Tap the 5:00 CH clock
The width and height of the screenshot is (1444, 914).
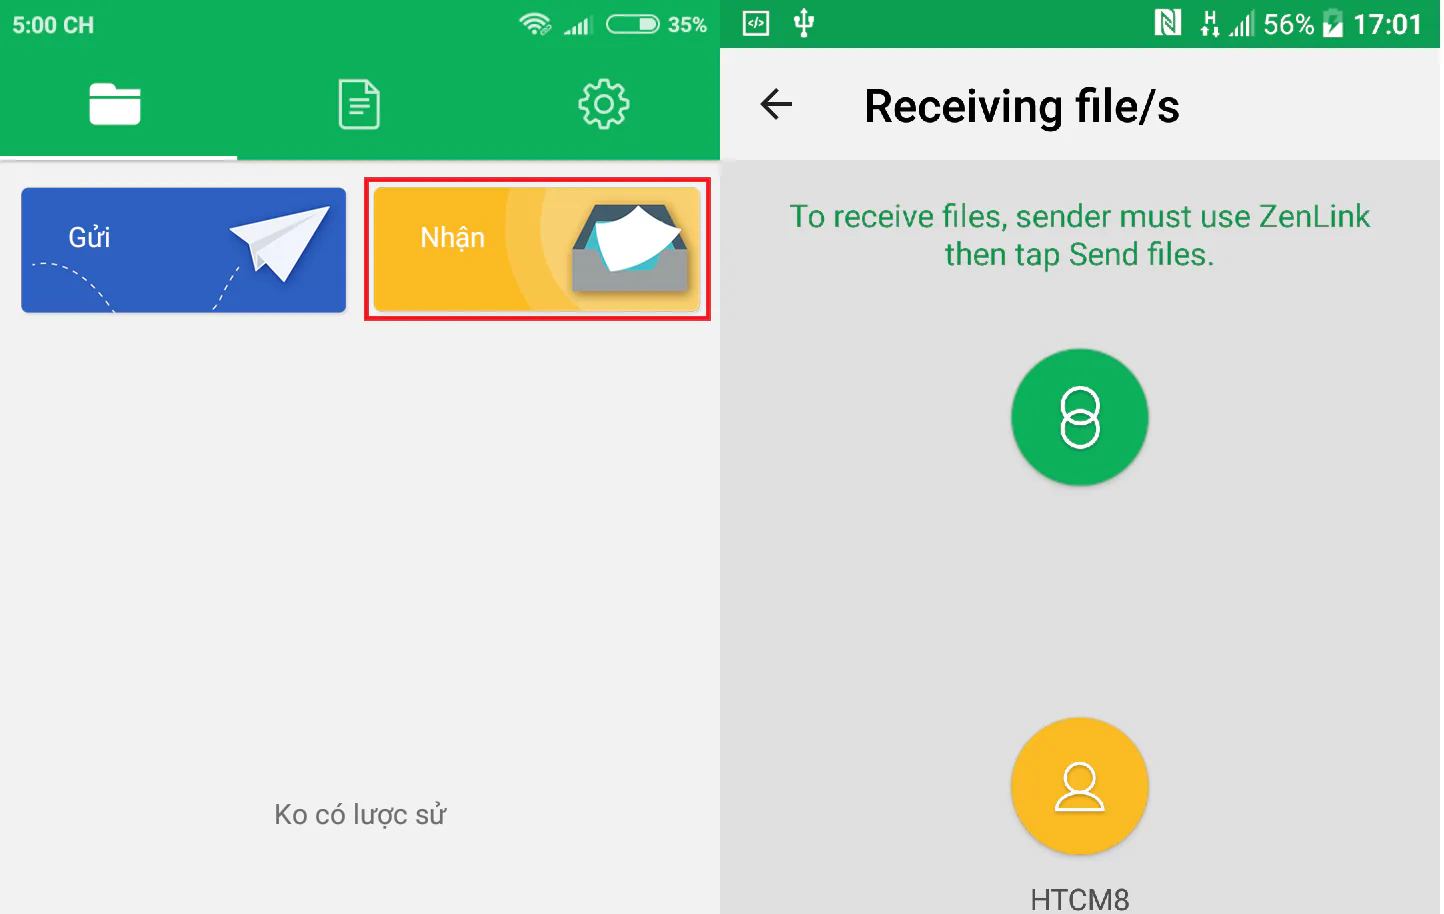pos(53,25)
